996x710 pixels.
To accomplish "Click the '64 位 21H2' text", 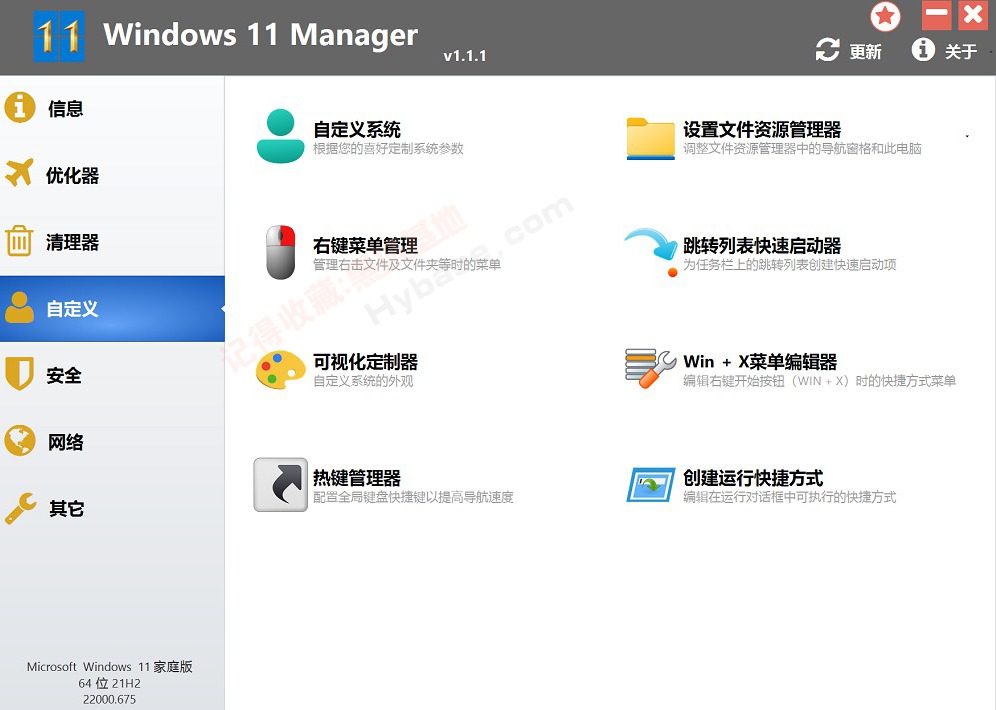I will (x=109, y=683).
